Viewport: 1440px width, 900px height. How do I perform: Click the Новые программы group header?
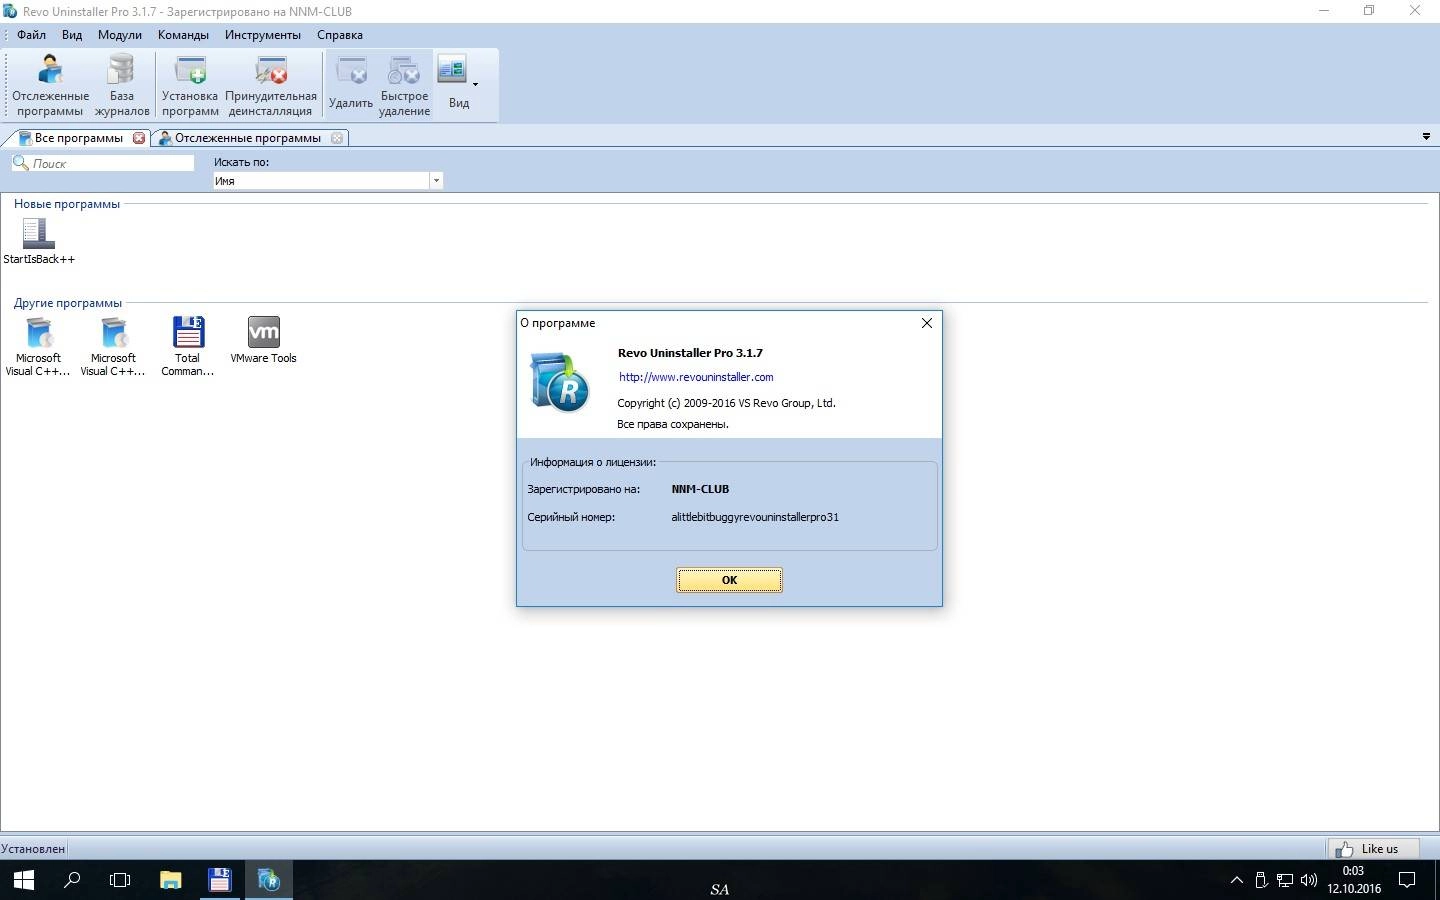[67, 204]
